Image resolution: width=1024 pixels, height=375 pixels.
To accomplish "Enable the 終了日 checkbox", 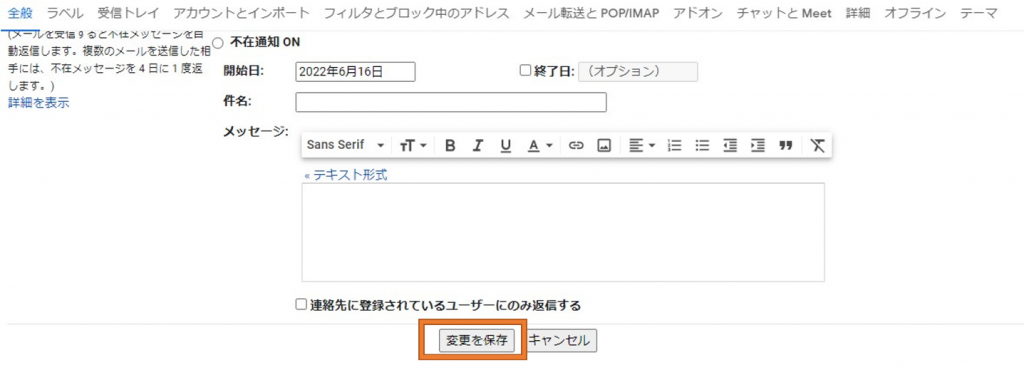I will (525, 71).
